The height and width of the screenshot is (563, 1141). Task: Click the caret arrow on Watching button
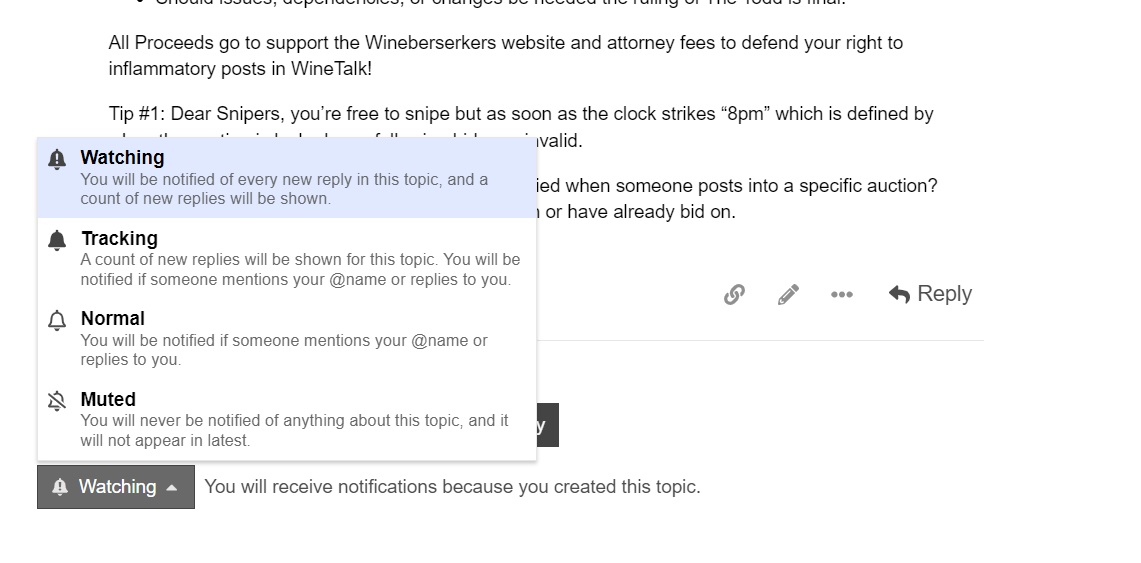point(172,488)
